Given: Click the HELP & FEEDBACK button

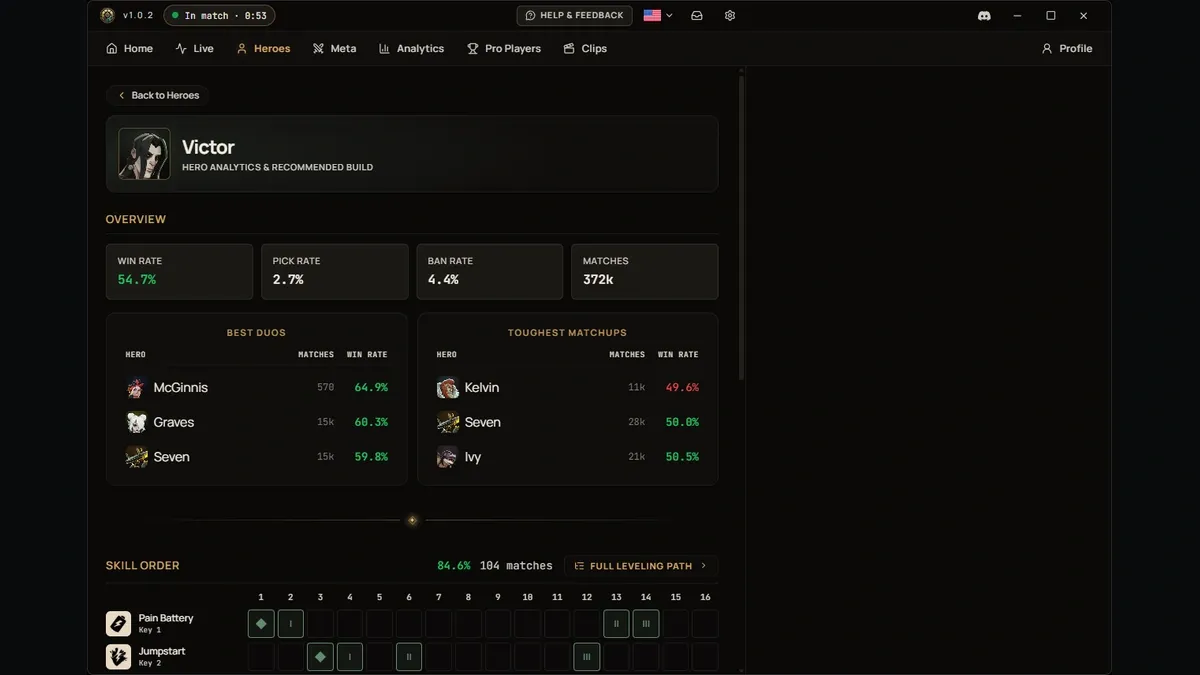Looking at the screenshot, I should (574, 16).
